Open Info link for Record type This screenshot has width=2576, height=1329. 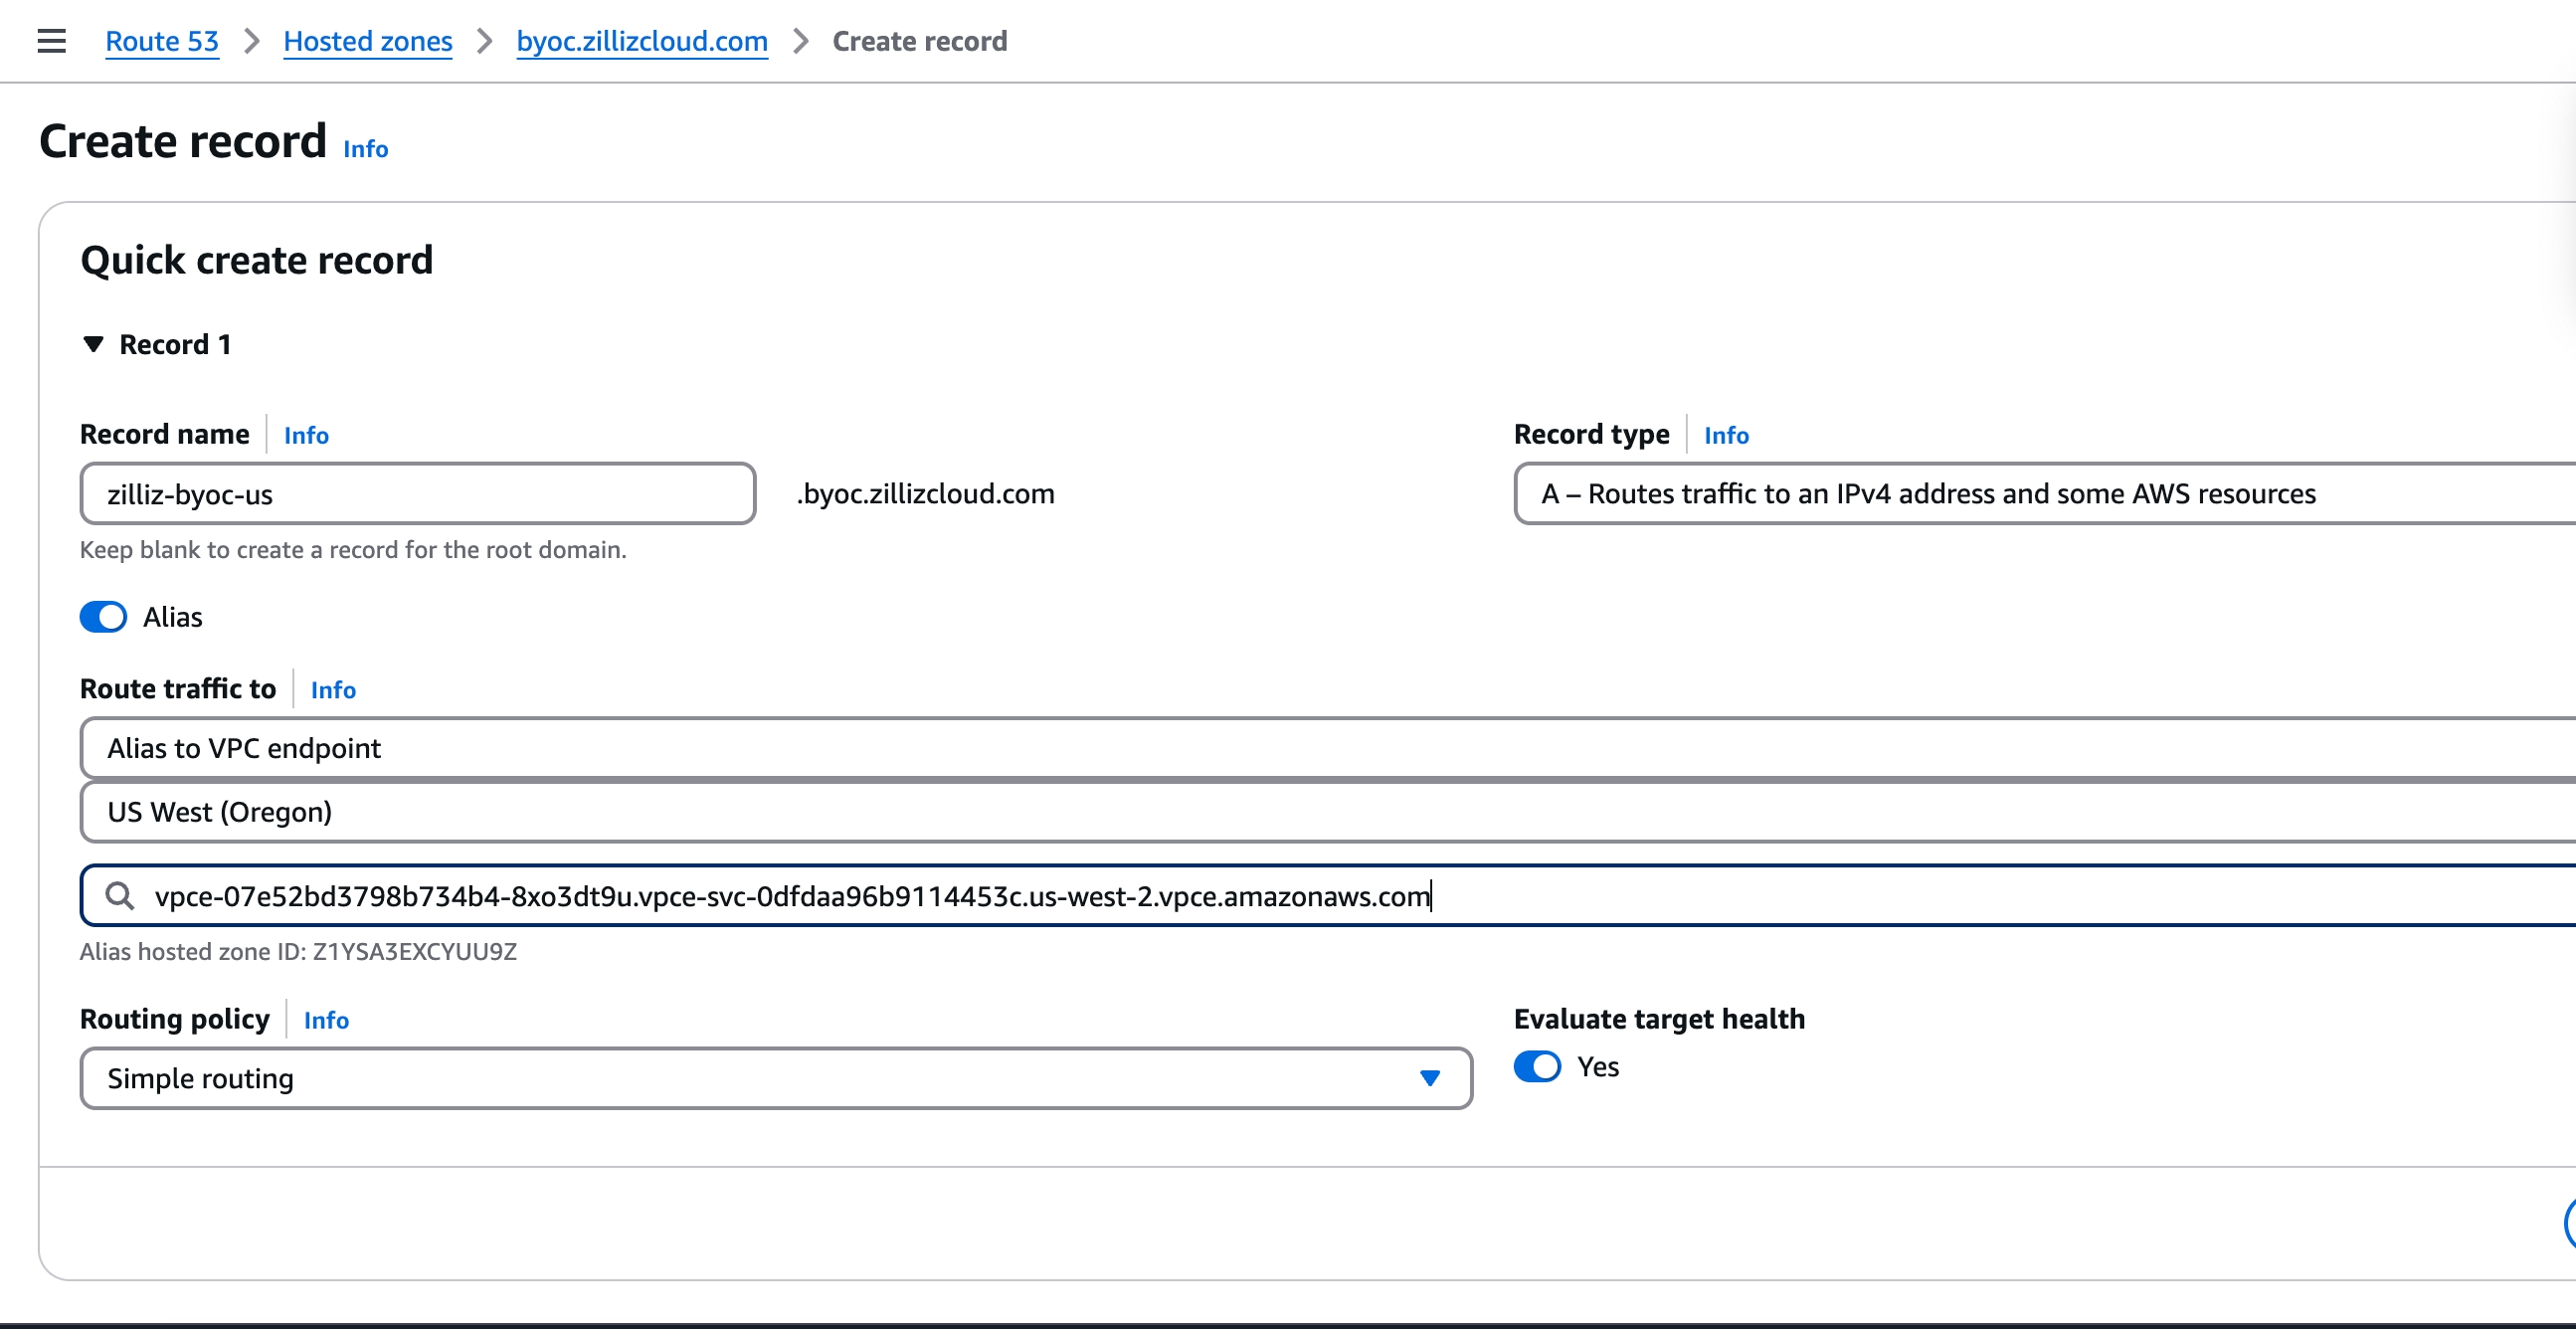[1726, 435]
